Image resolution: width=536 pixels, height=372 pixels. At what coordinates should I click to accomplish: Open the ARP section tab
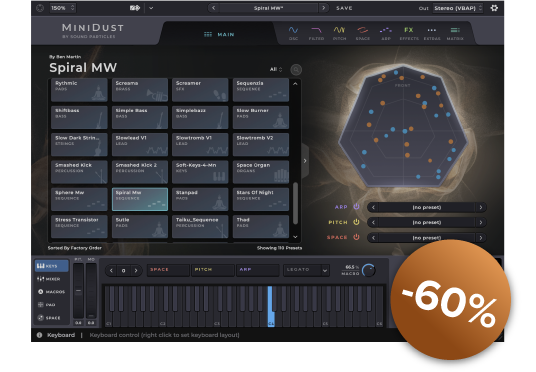click(x=386, y=34)
